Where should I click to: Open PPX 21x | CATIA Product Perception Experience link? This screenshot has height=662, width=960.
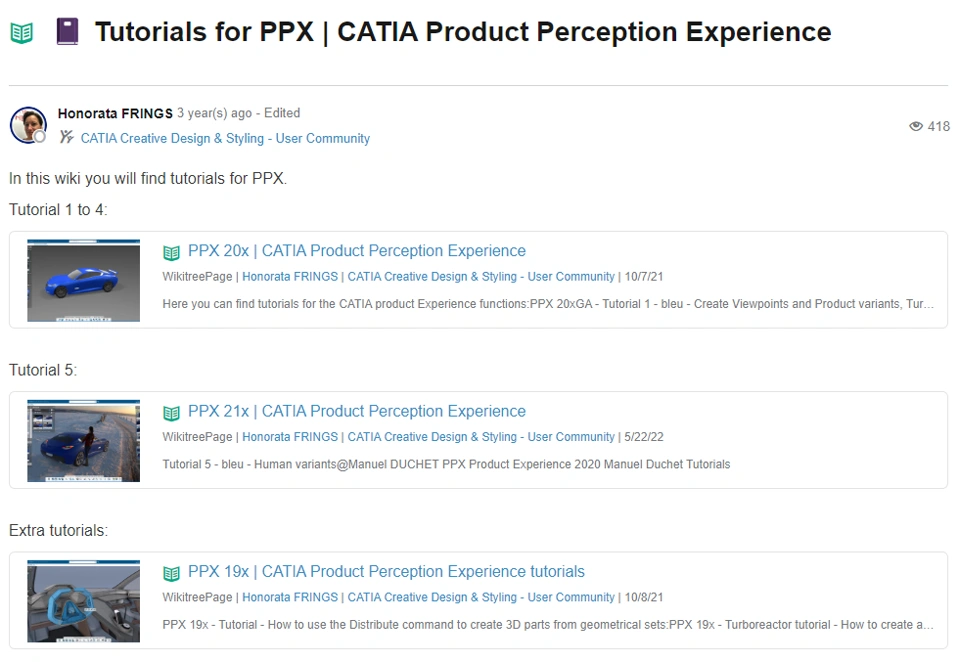click(x=356, y=411)
